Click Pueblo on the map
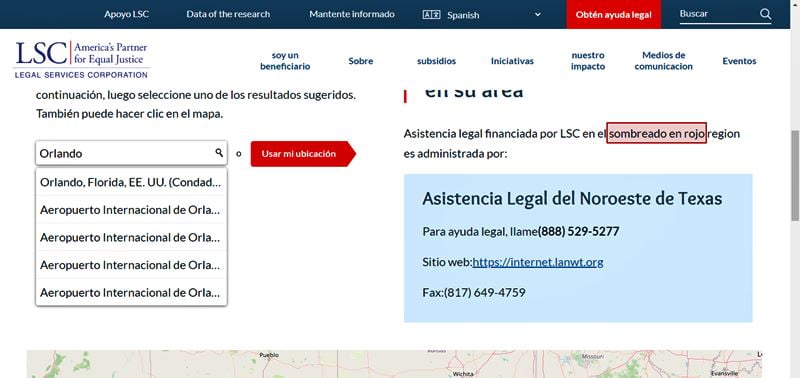Viewport: 800px width, 378px height. [269, 355]
